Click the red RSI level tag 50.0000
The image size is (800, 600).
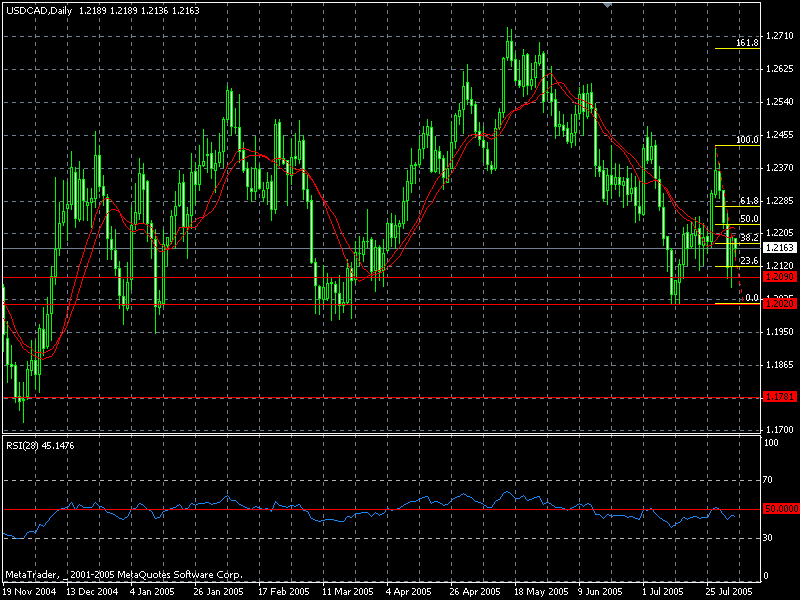pyautogui.click(x=781, y=509)
